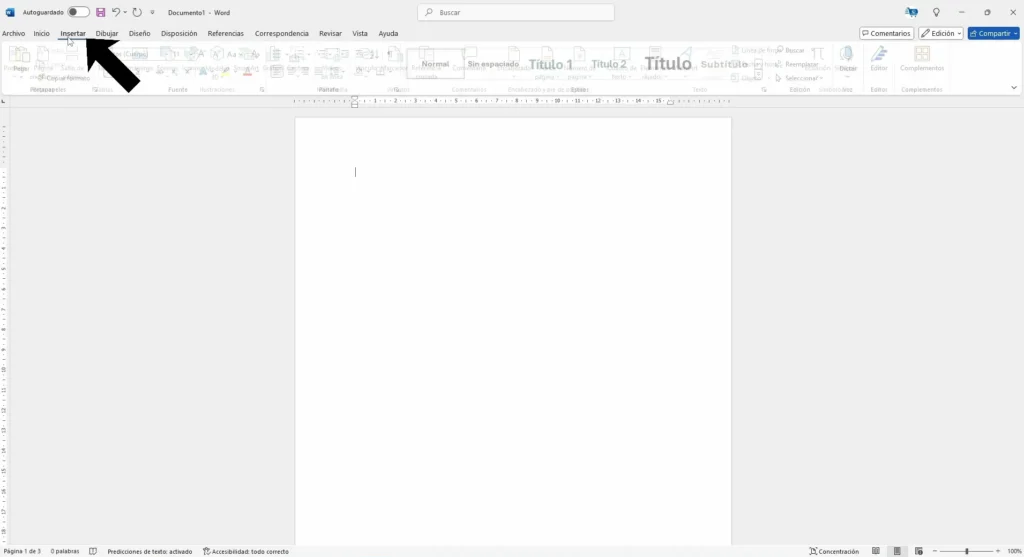Image resolution: width=1024 pixels, height=557 pixels.
Task: Click the tab selector at ruler corner
Action: (4, 101)
